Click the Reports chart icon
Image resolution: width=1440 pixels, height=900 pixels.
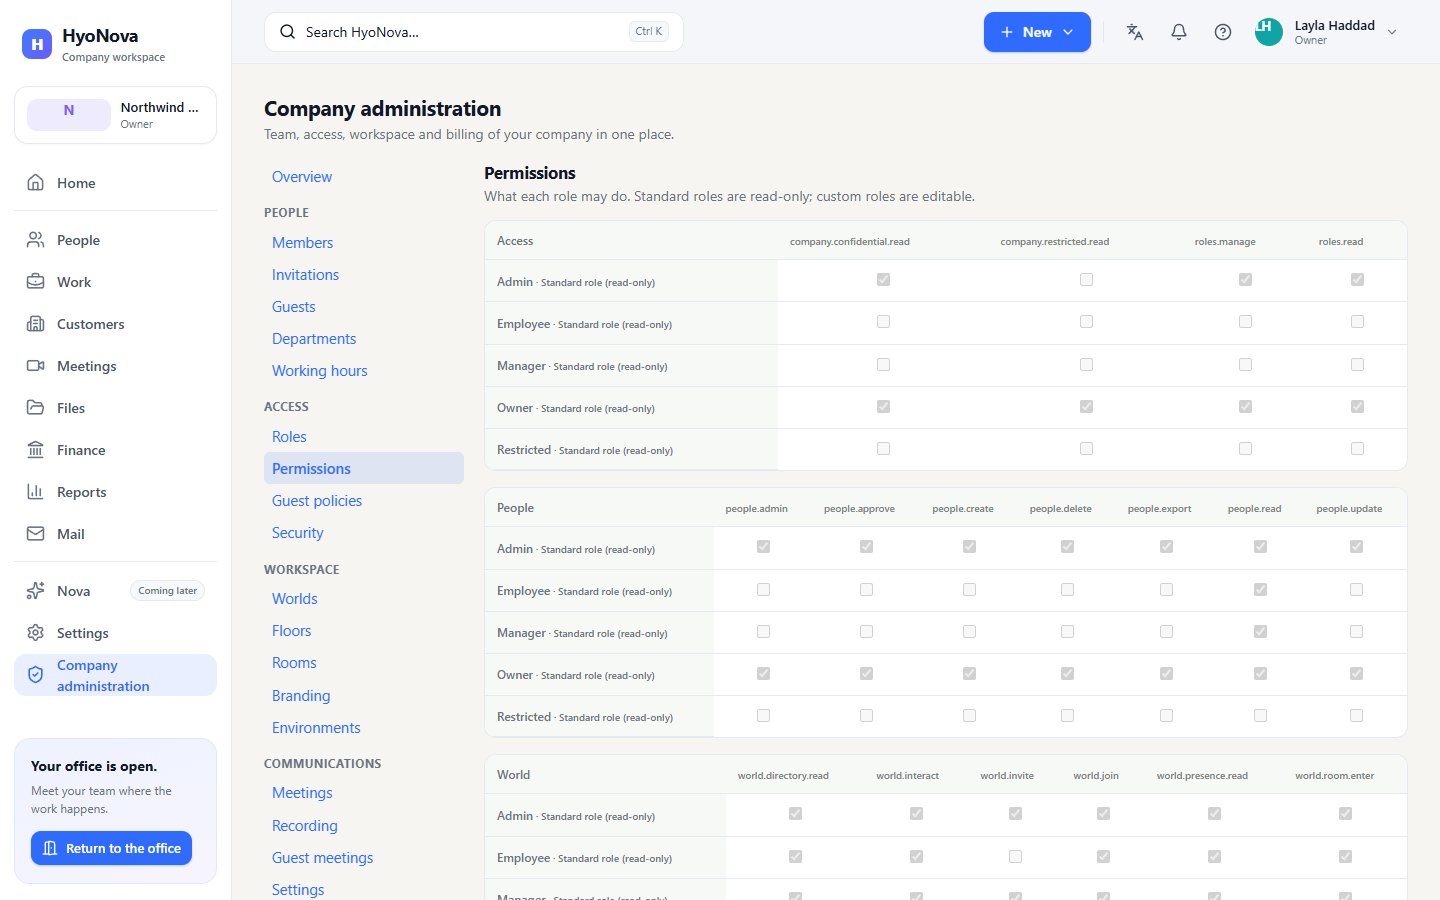36,492
